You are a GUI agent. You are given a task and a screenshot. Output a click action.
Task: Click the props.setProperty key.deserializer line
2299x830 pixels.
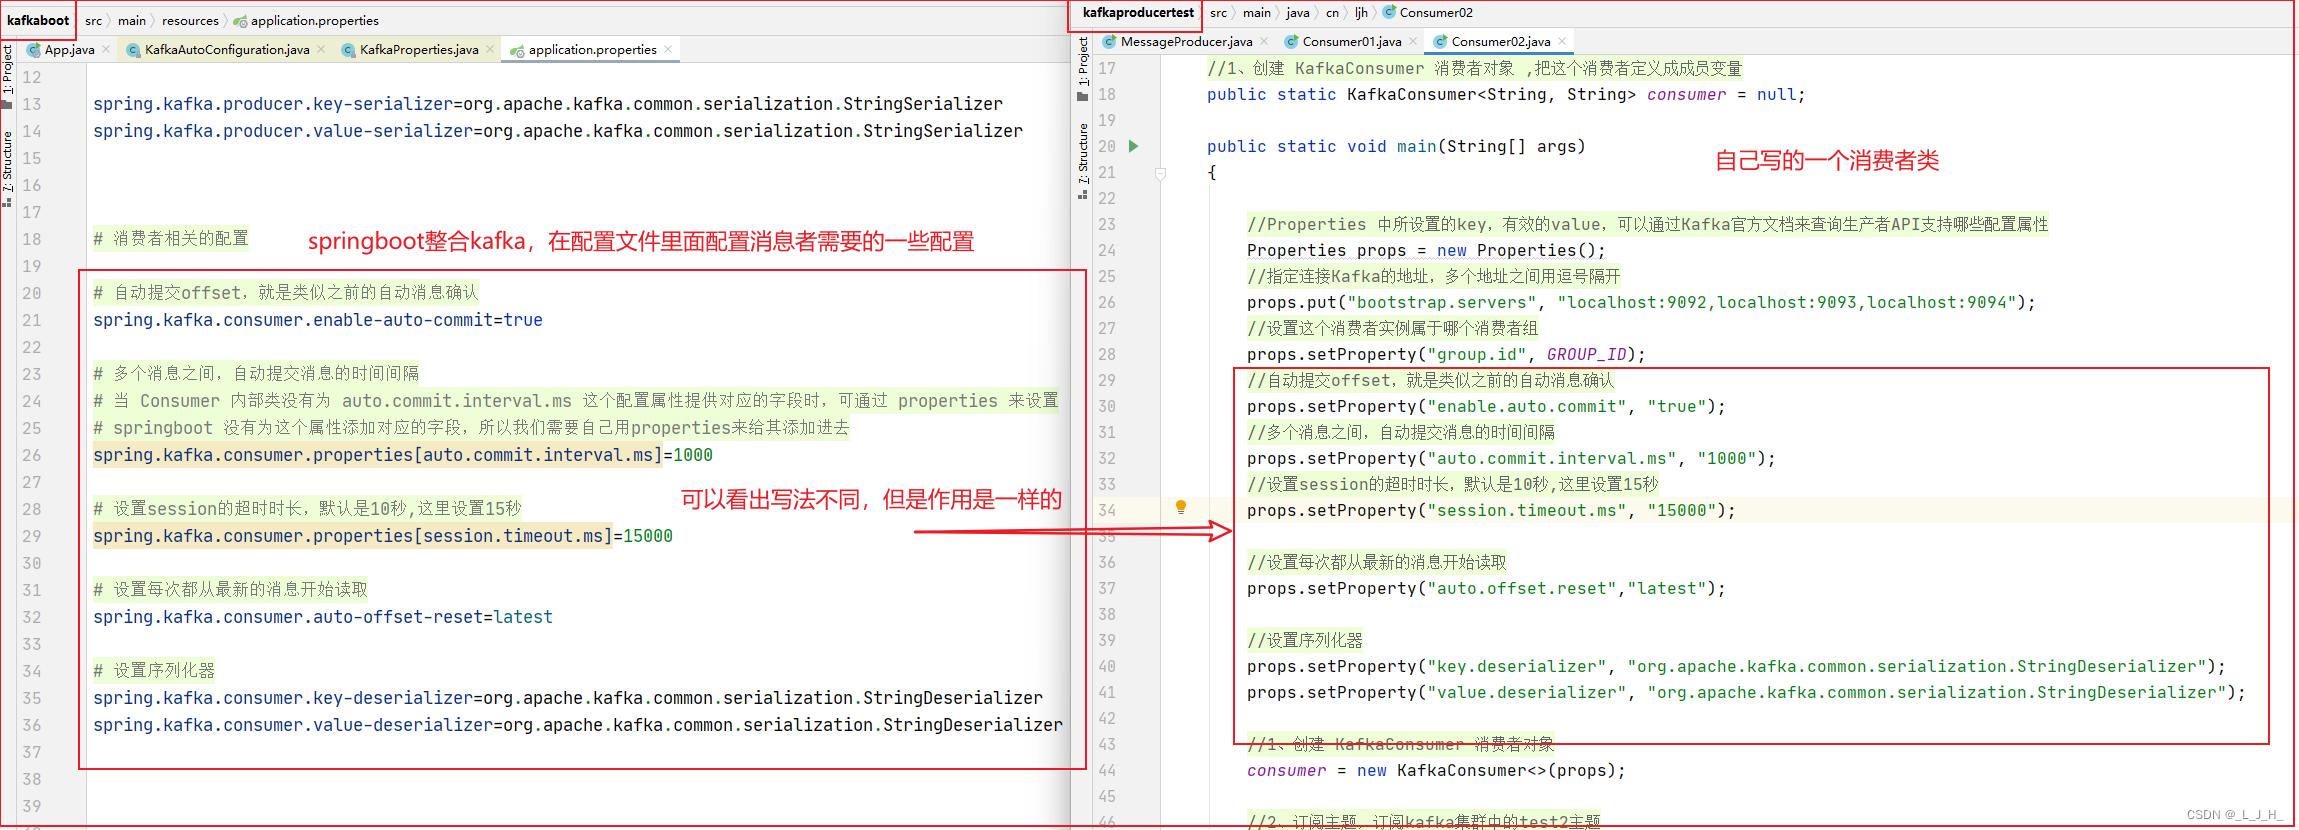coord(1736,667)
